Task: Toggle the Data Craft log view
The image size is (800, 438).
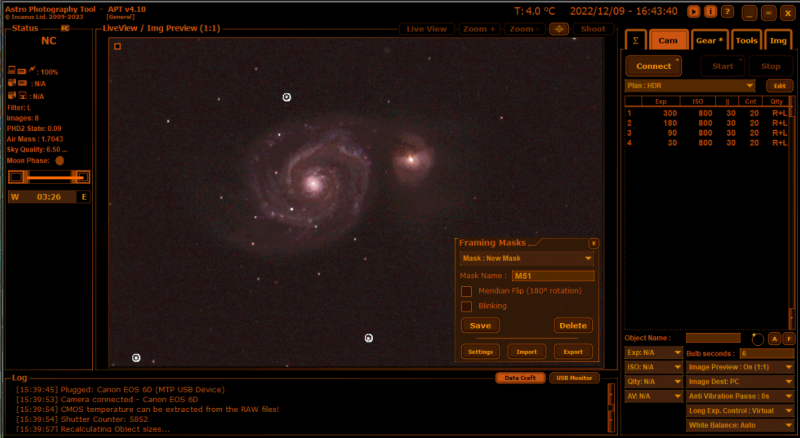Action: 519,378
